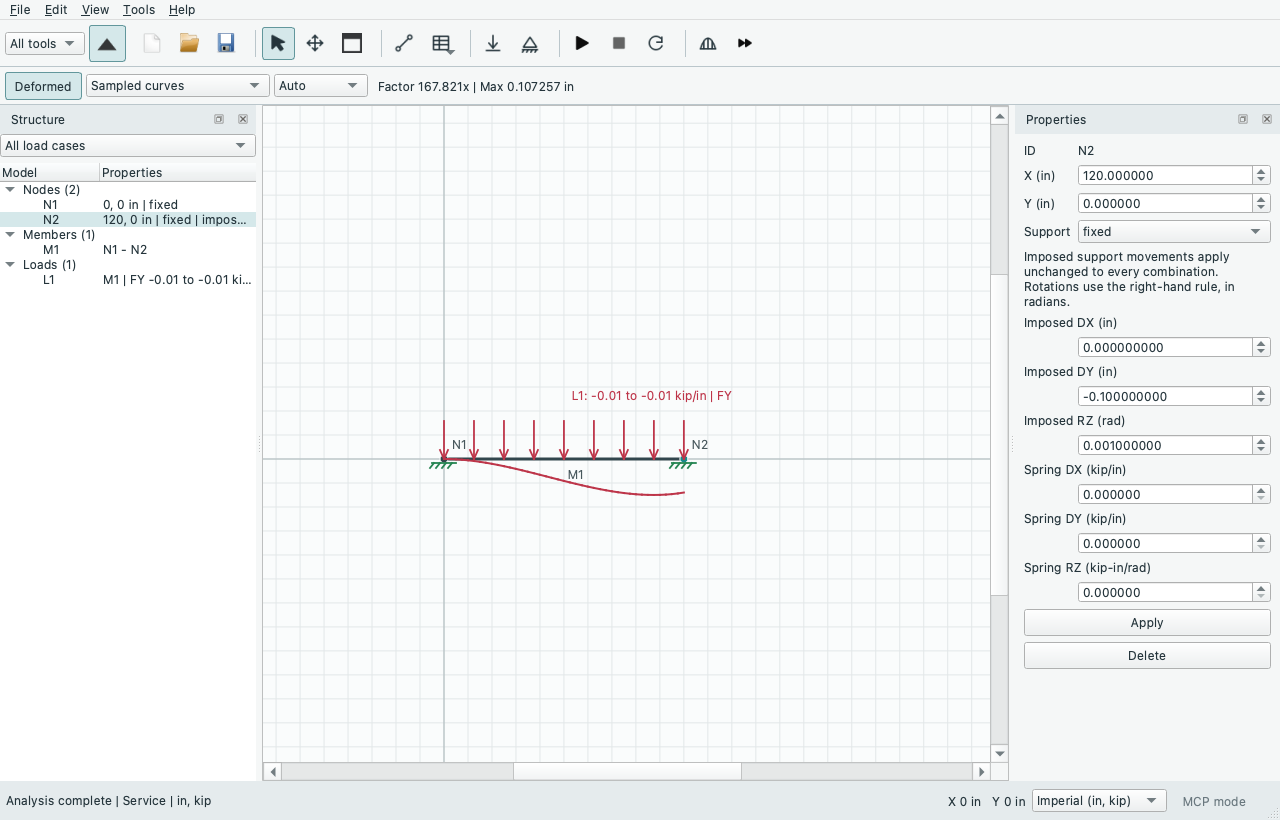Select the add load downward arrow tool
Screen dimensions: 1280x820
pyautogui.click(x=493, y=43)
